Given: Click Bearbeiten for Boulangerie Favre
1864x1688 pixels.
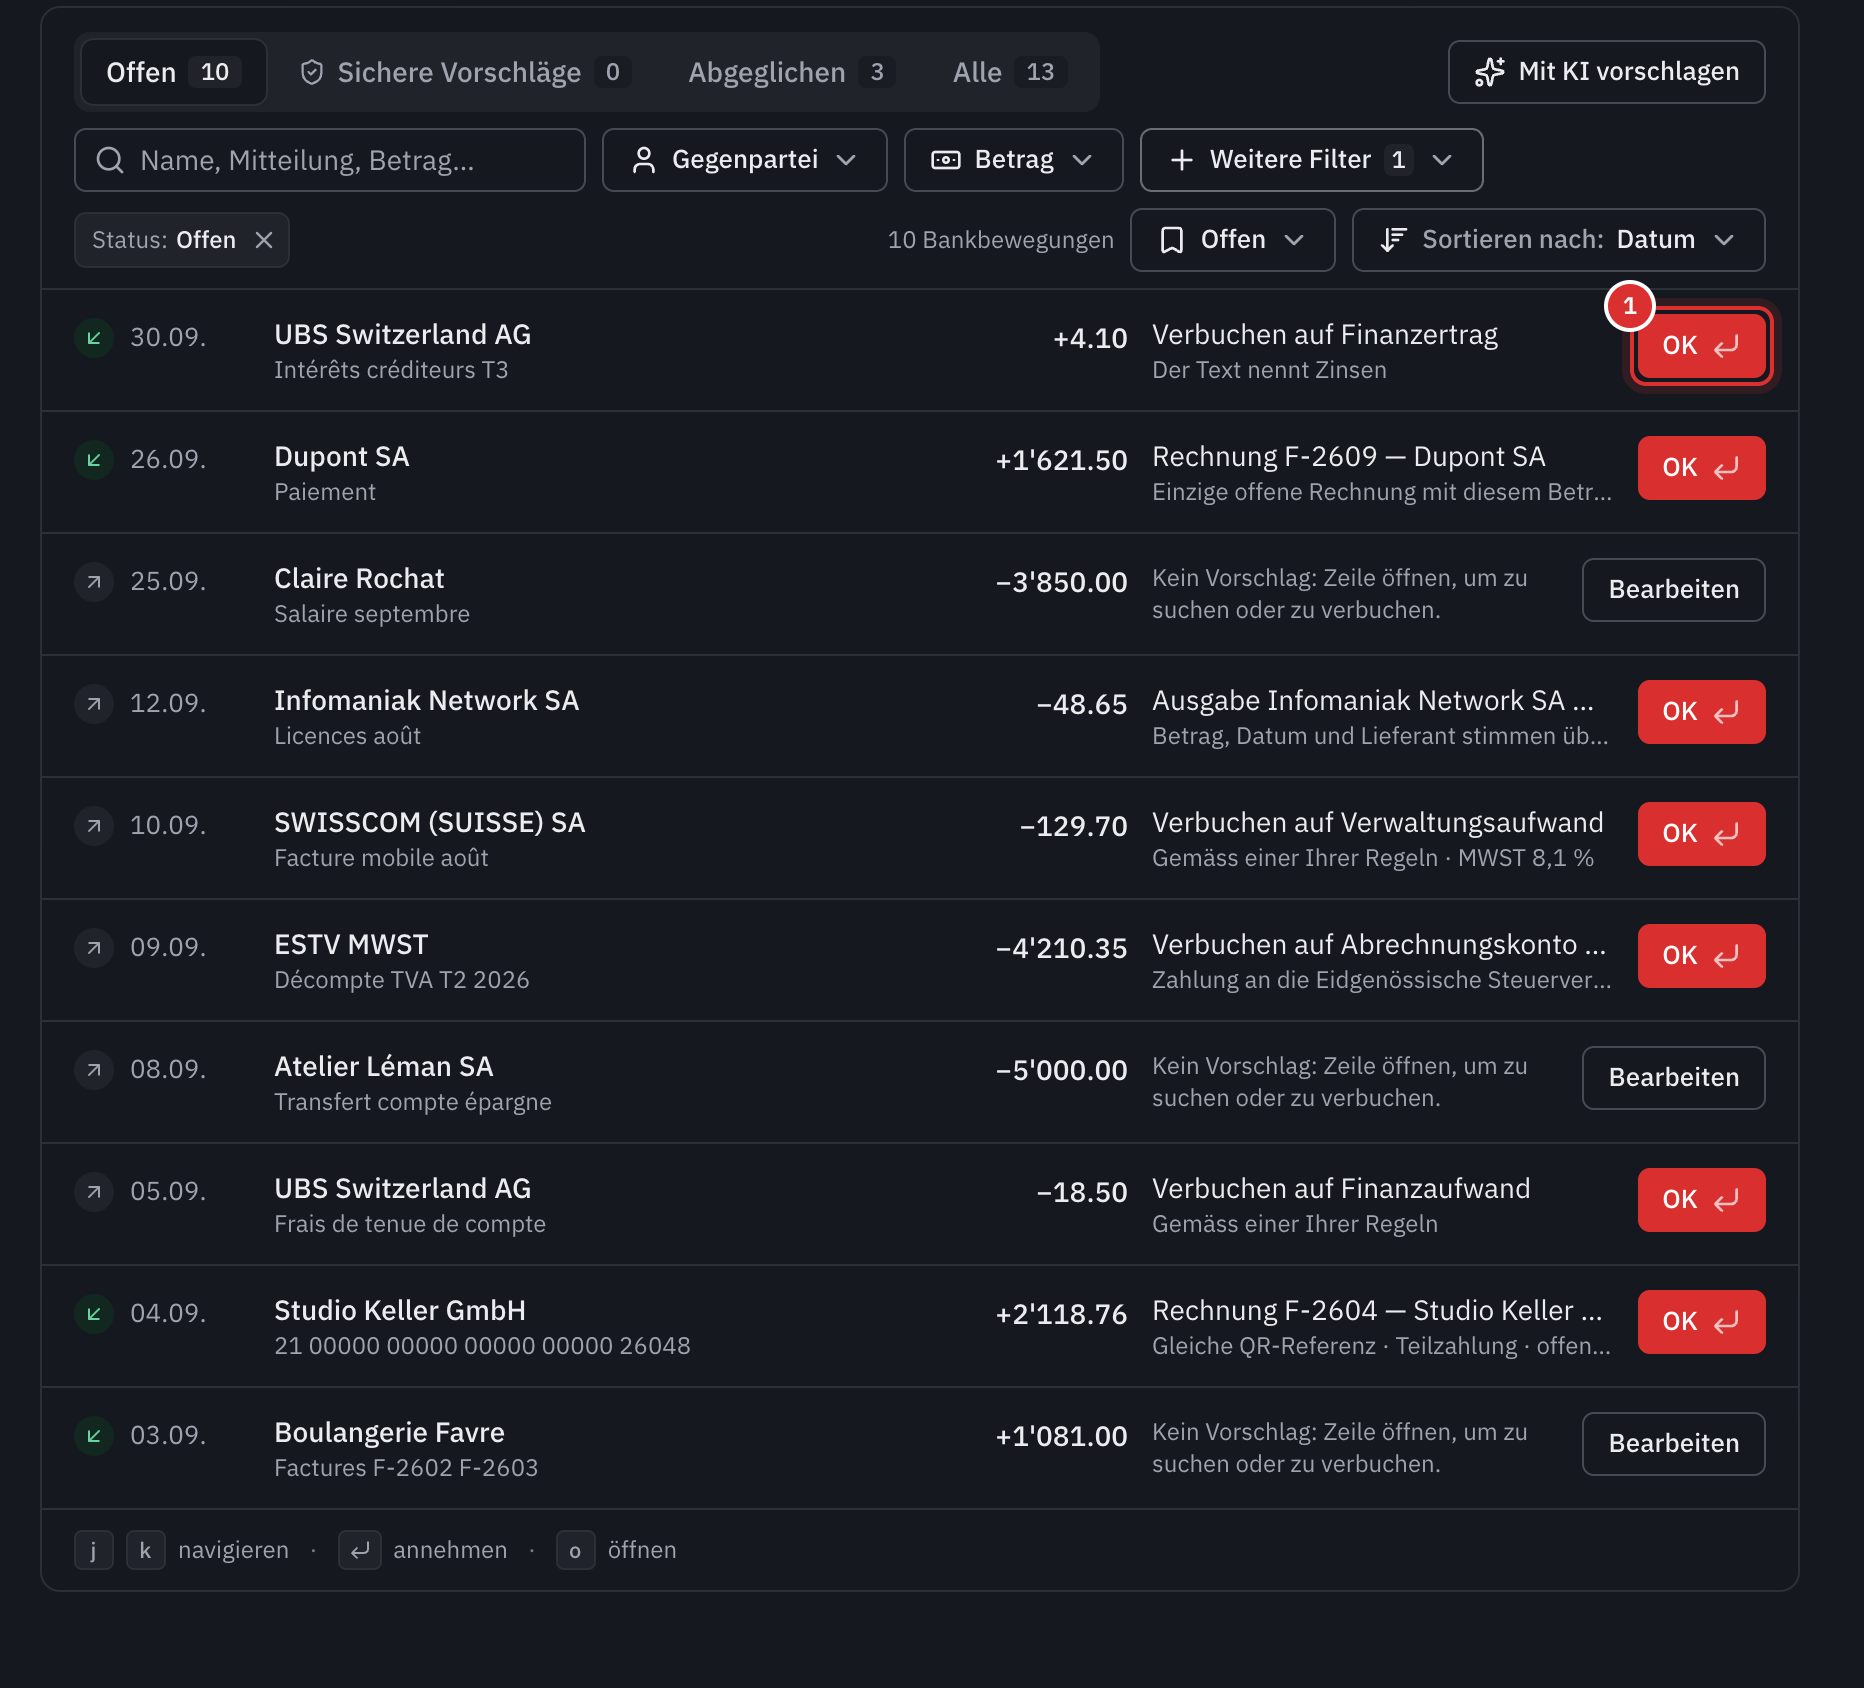Looking at the screenshot, I should 1673,1444.
